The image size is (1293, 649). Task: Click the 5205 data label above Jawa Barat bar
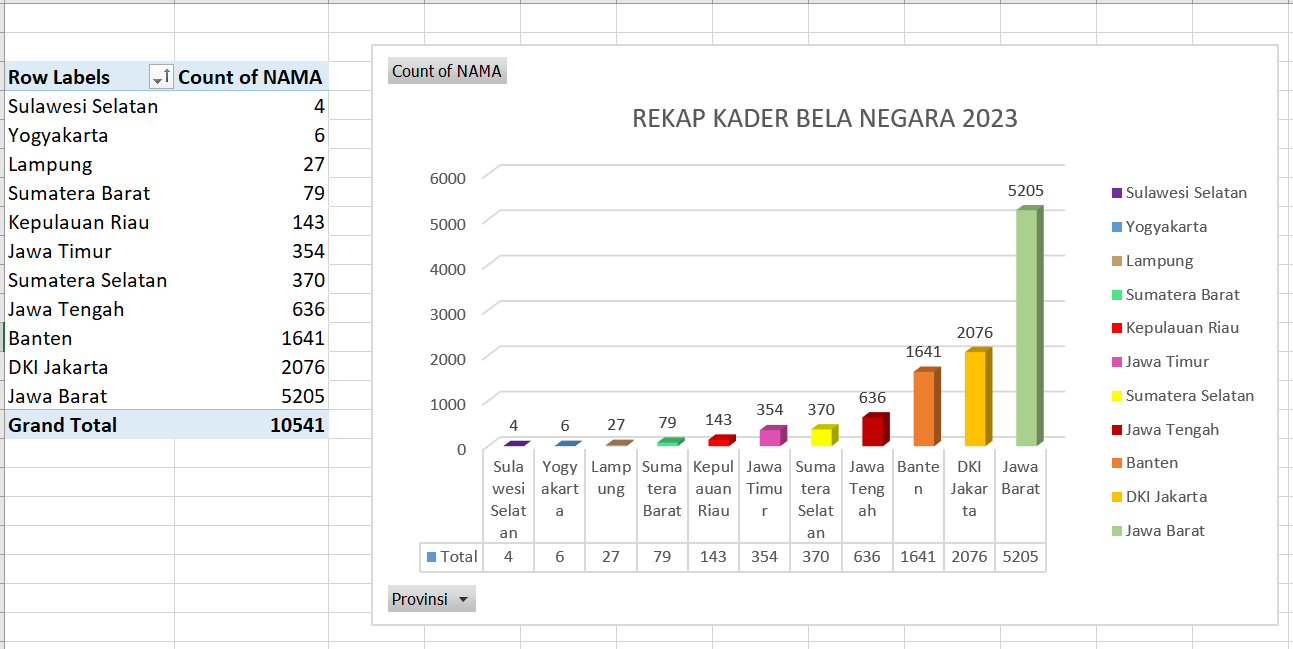(x=1026, y=190)
